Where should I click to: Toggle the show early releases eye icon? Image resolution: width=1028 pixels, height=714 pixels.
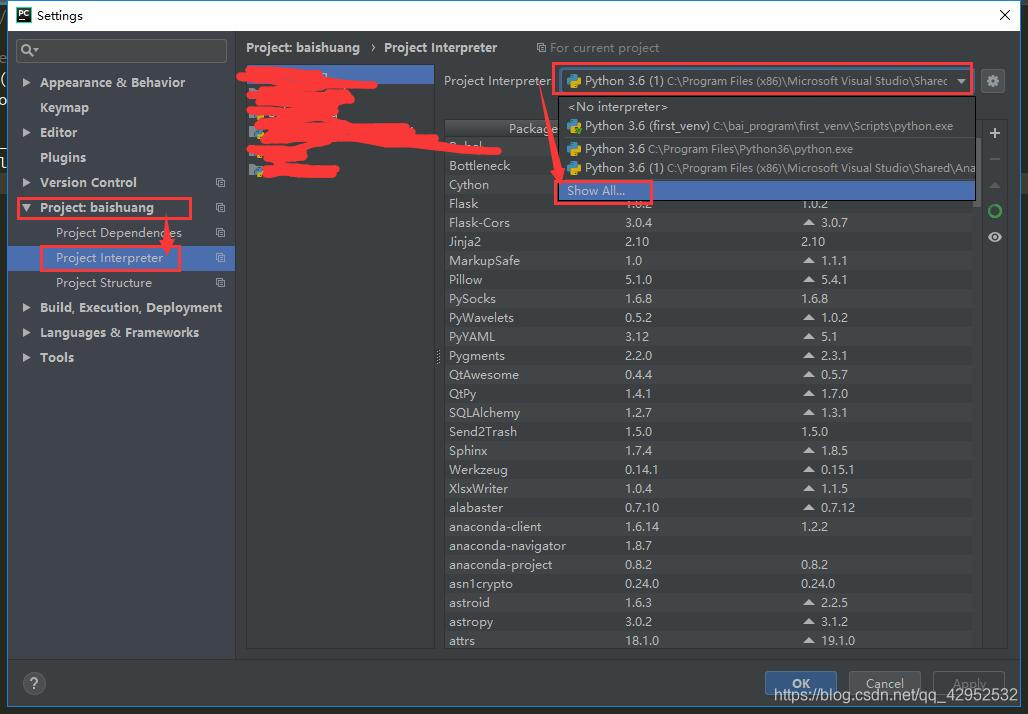coord(995,237)
